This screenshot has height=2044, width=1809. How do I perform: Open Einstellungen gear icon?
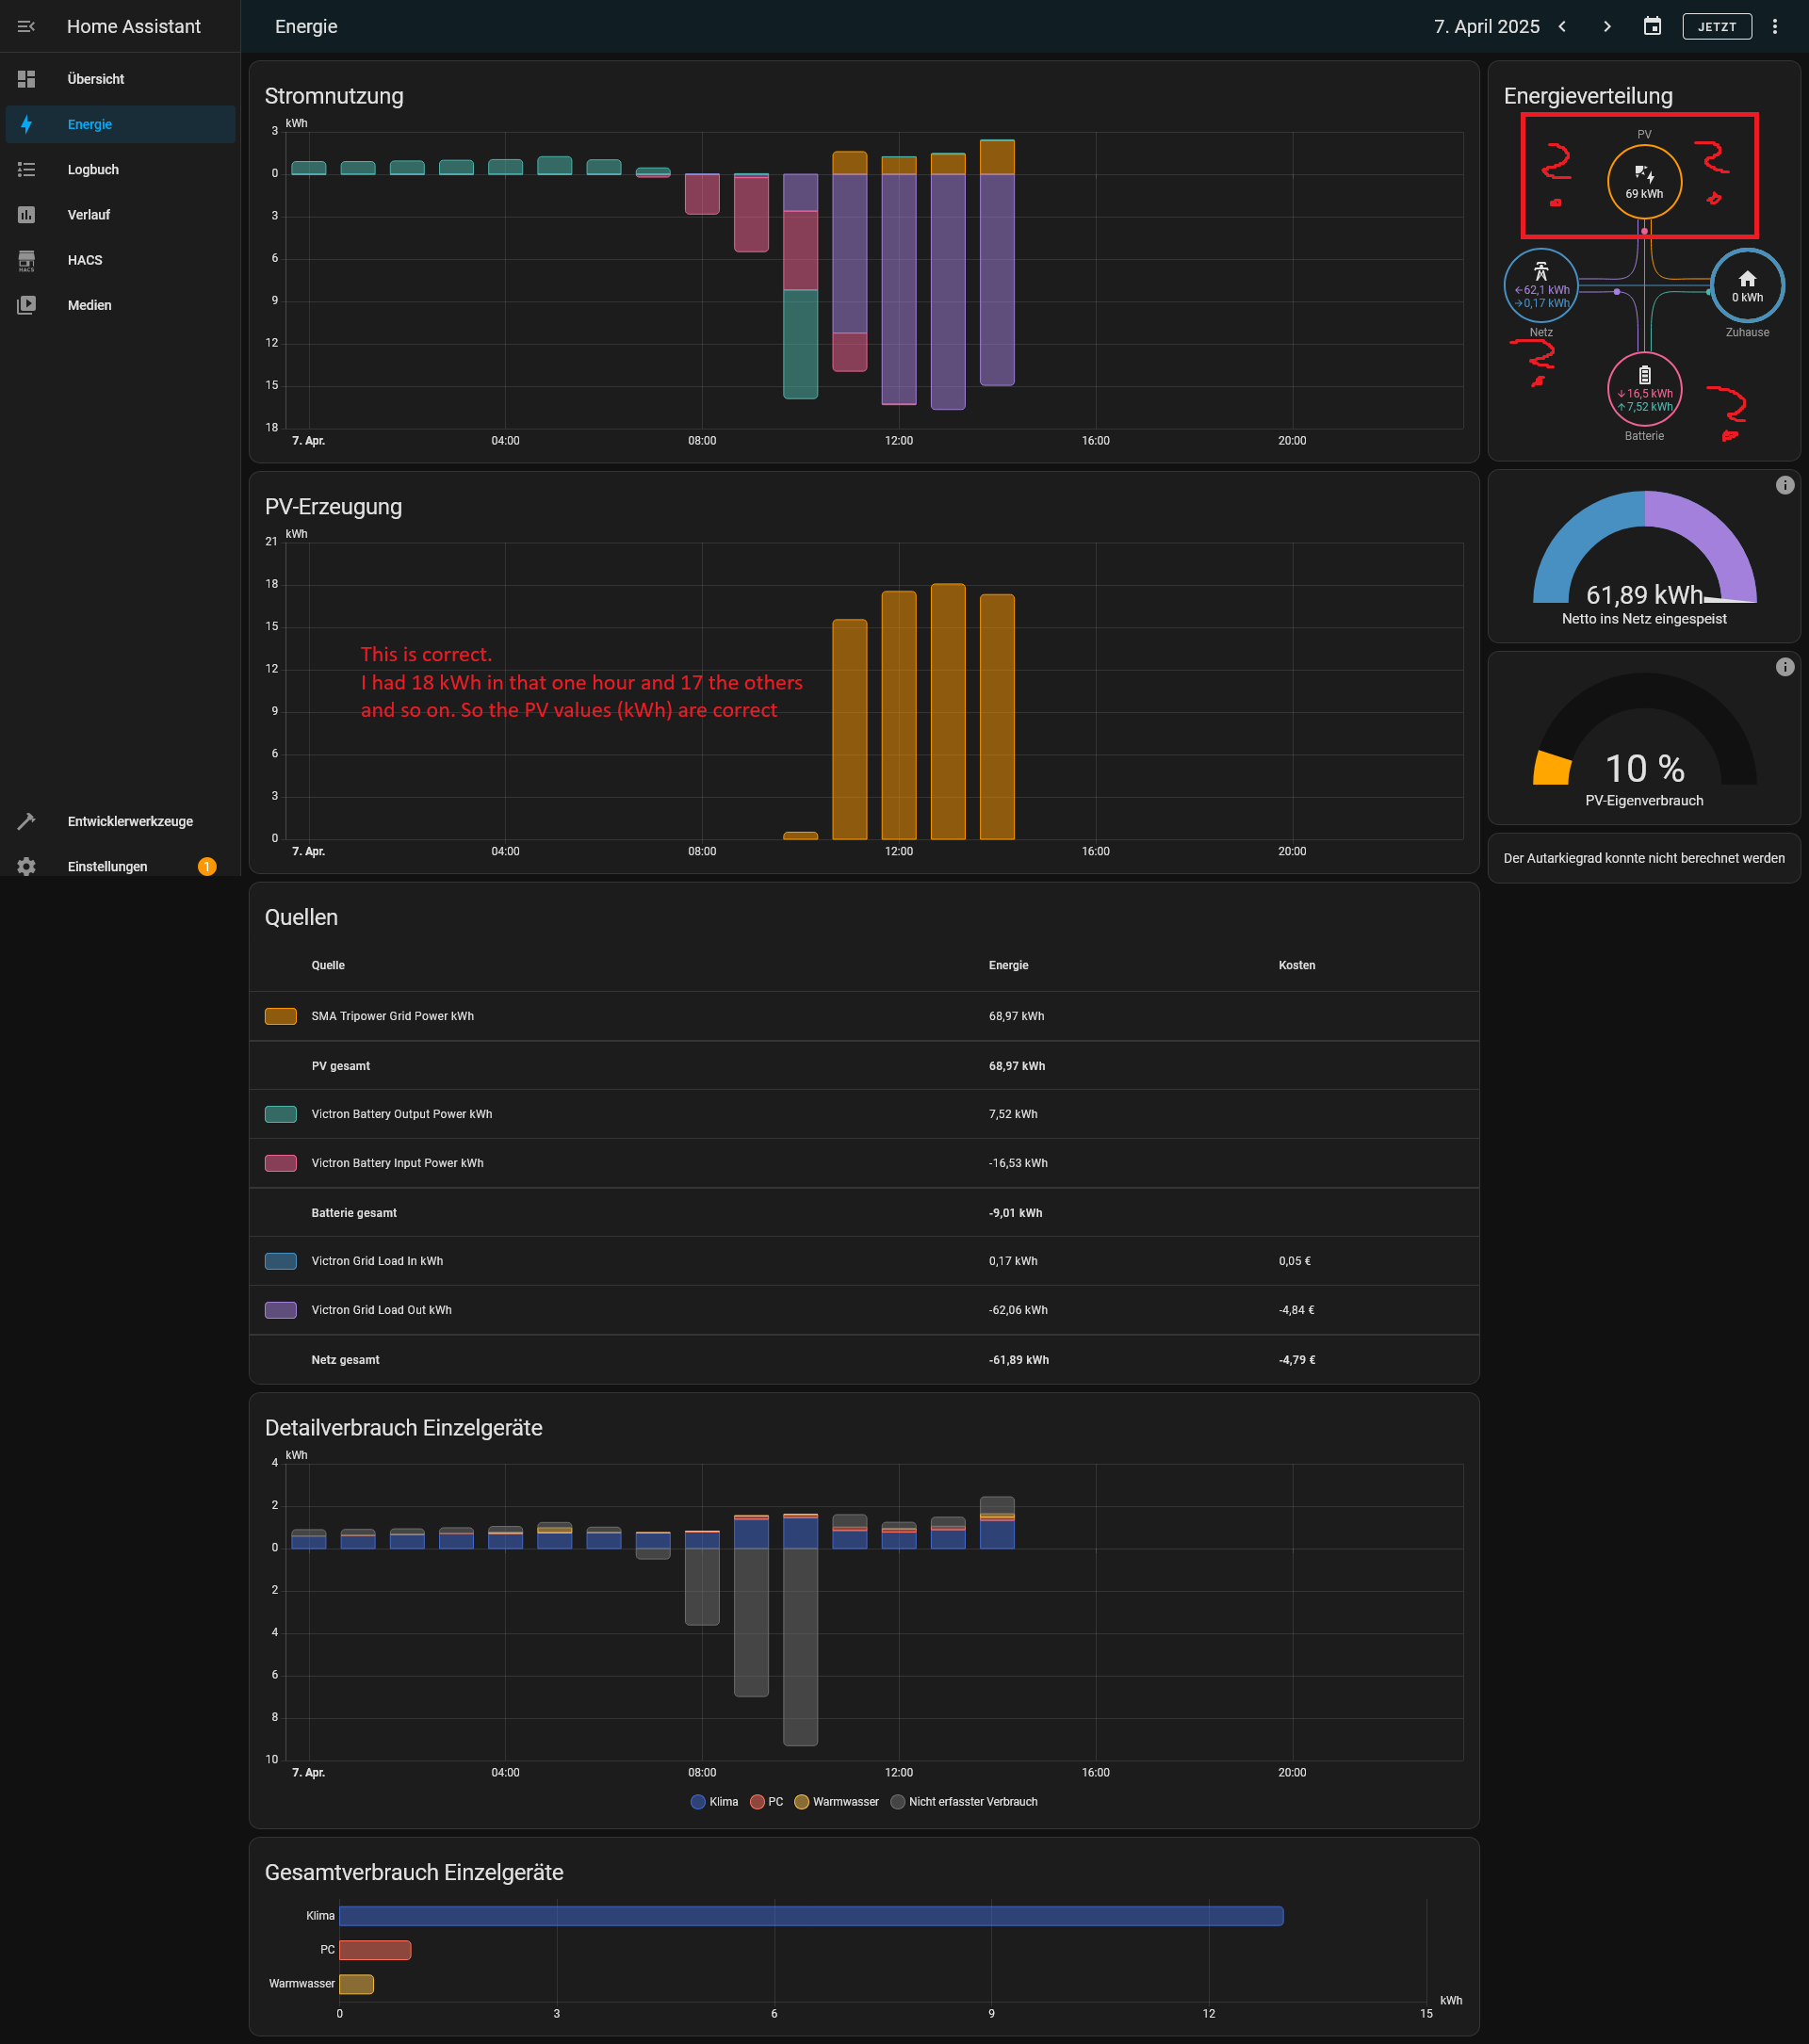(x=26, y=867)
